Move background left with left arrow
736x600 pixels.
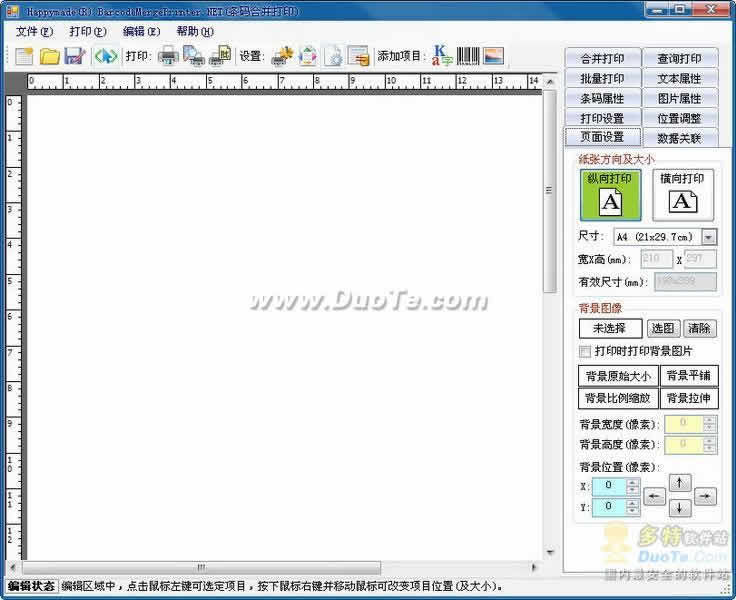[x=654, y=496]
